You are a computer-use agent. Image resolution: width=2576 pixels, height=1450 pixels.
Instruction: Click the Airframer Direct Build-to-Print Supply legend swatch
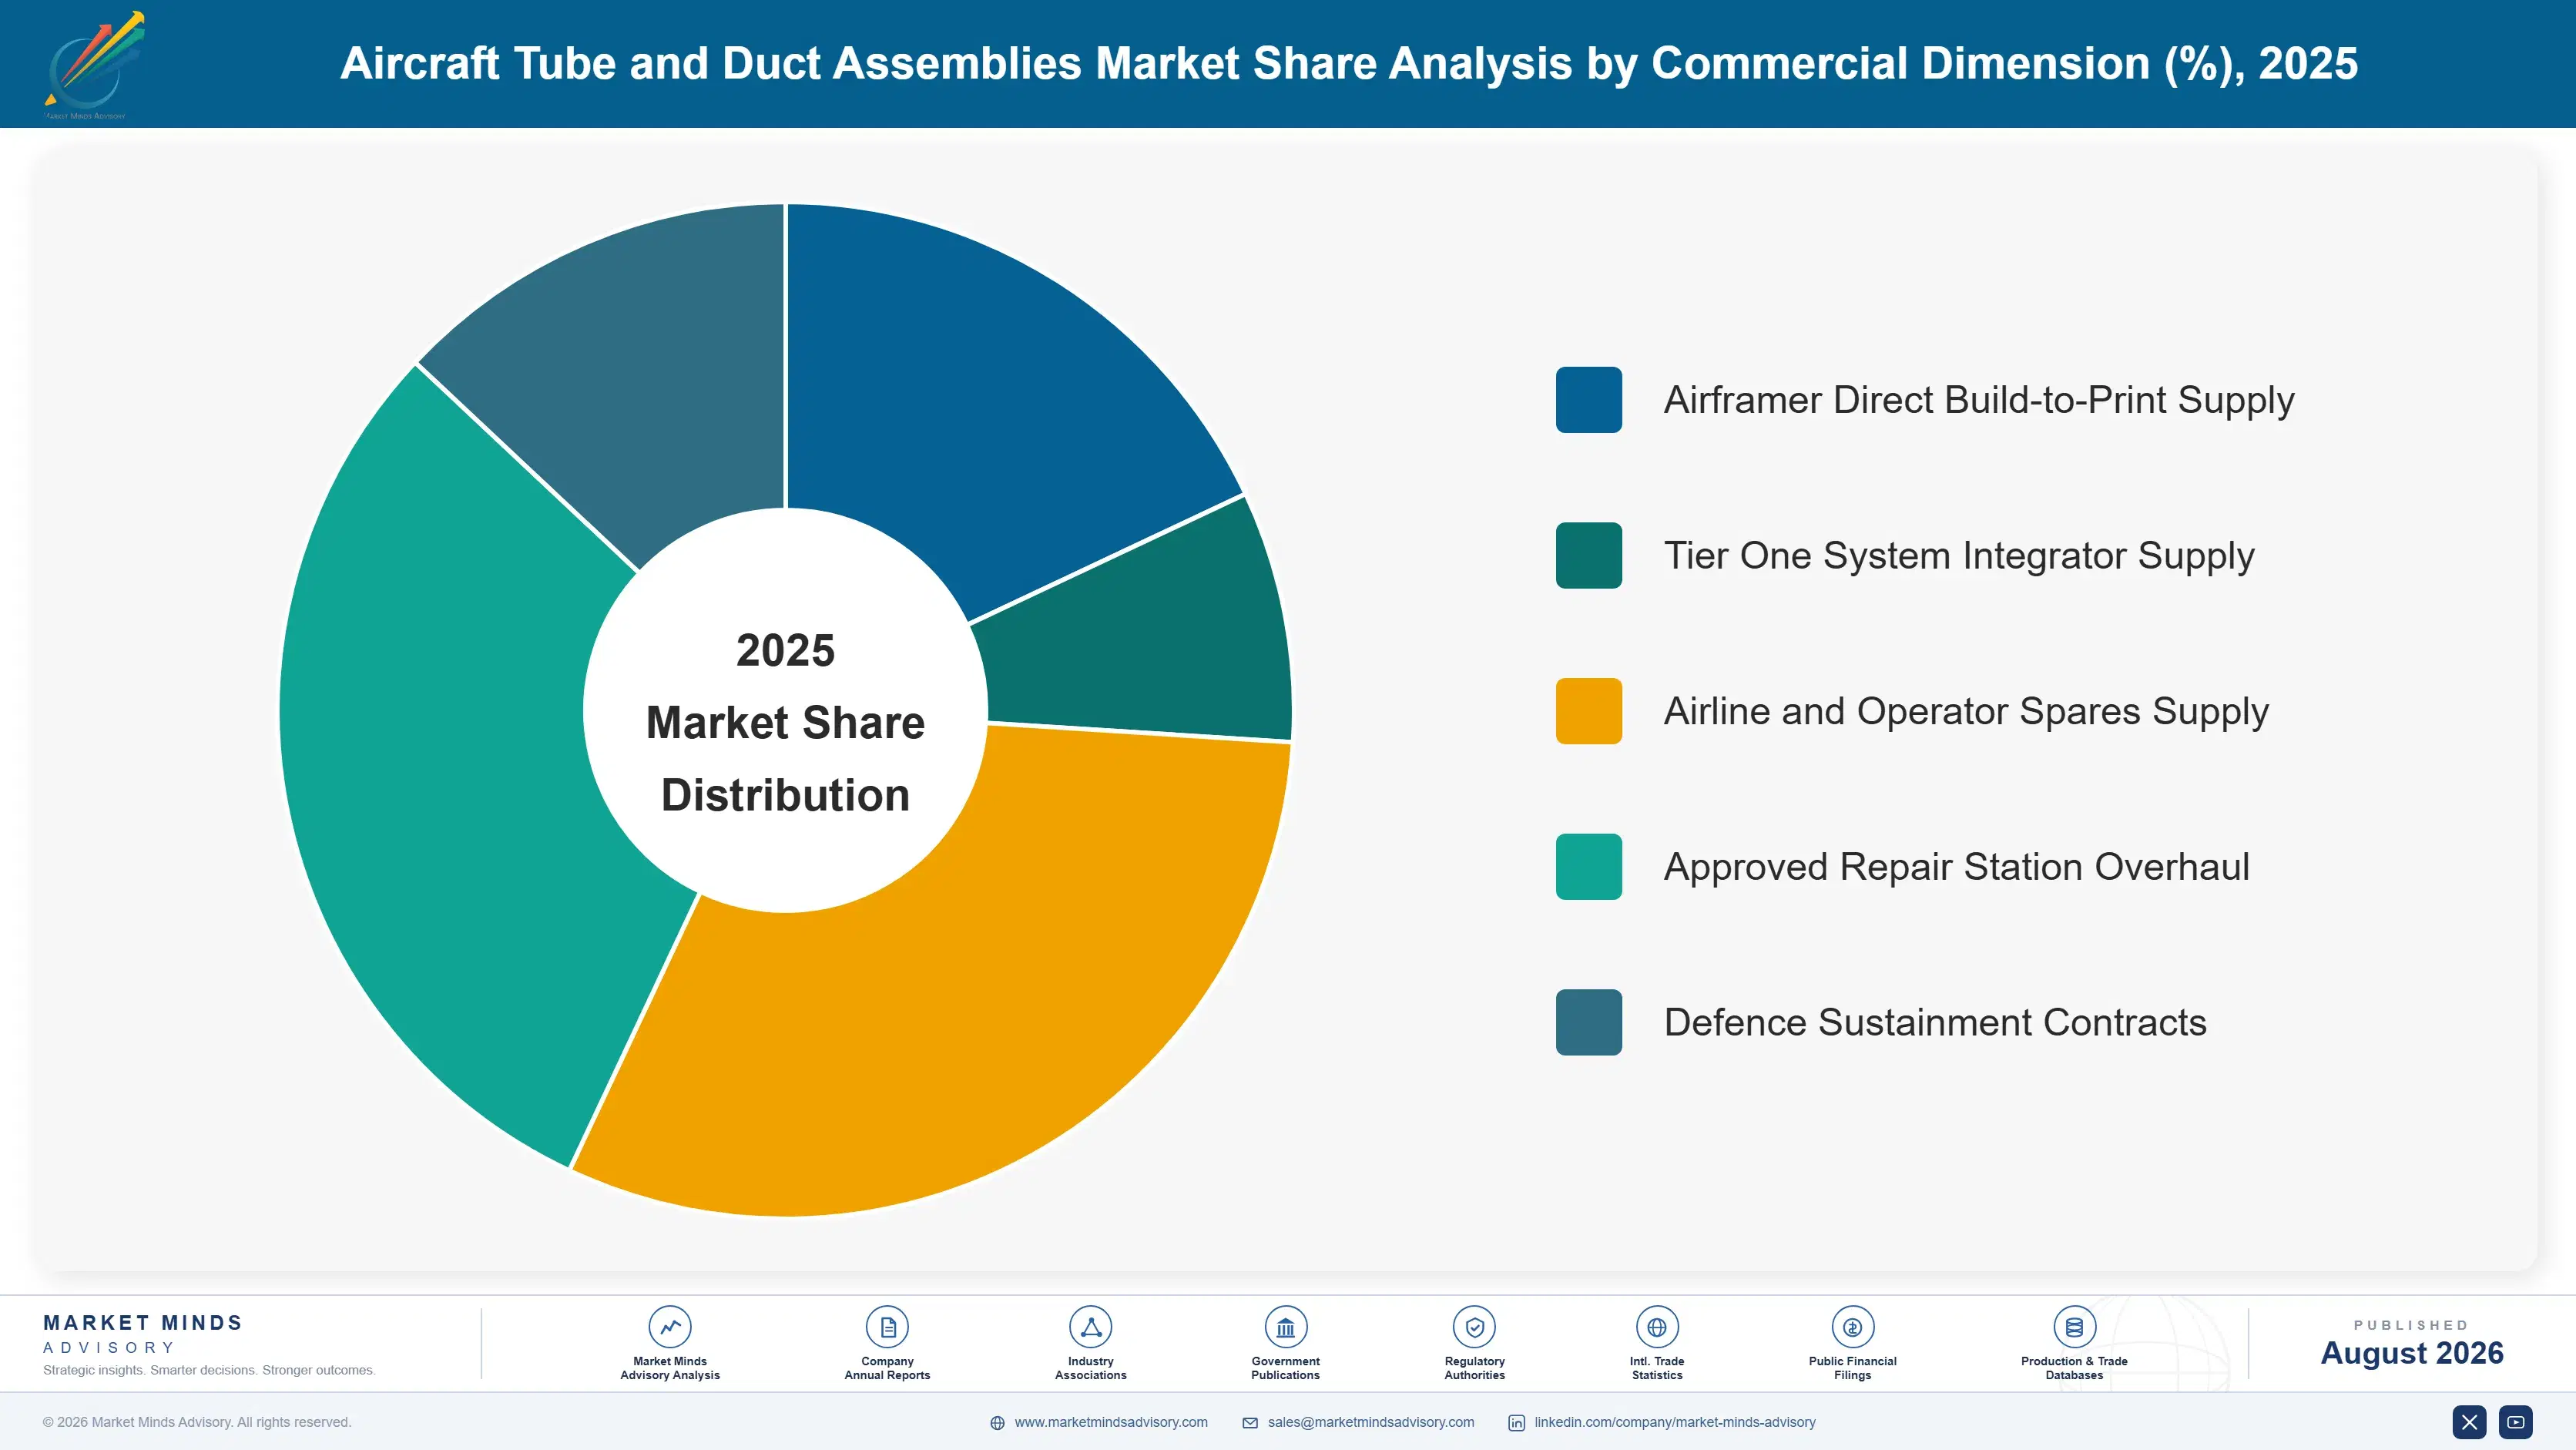[x=1589, y=400]
